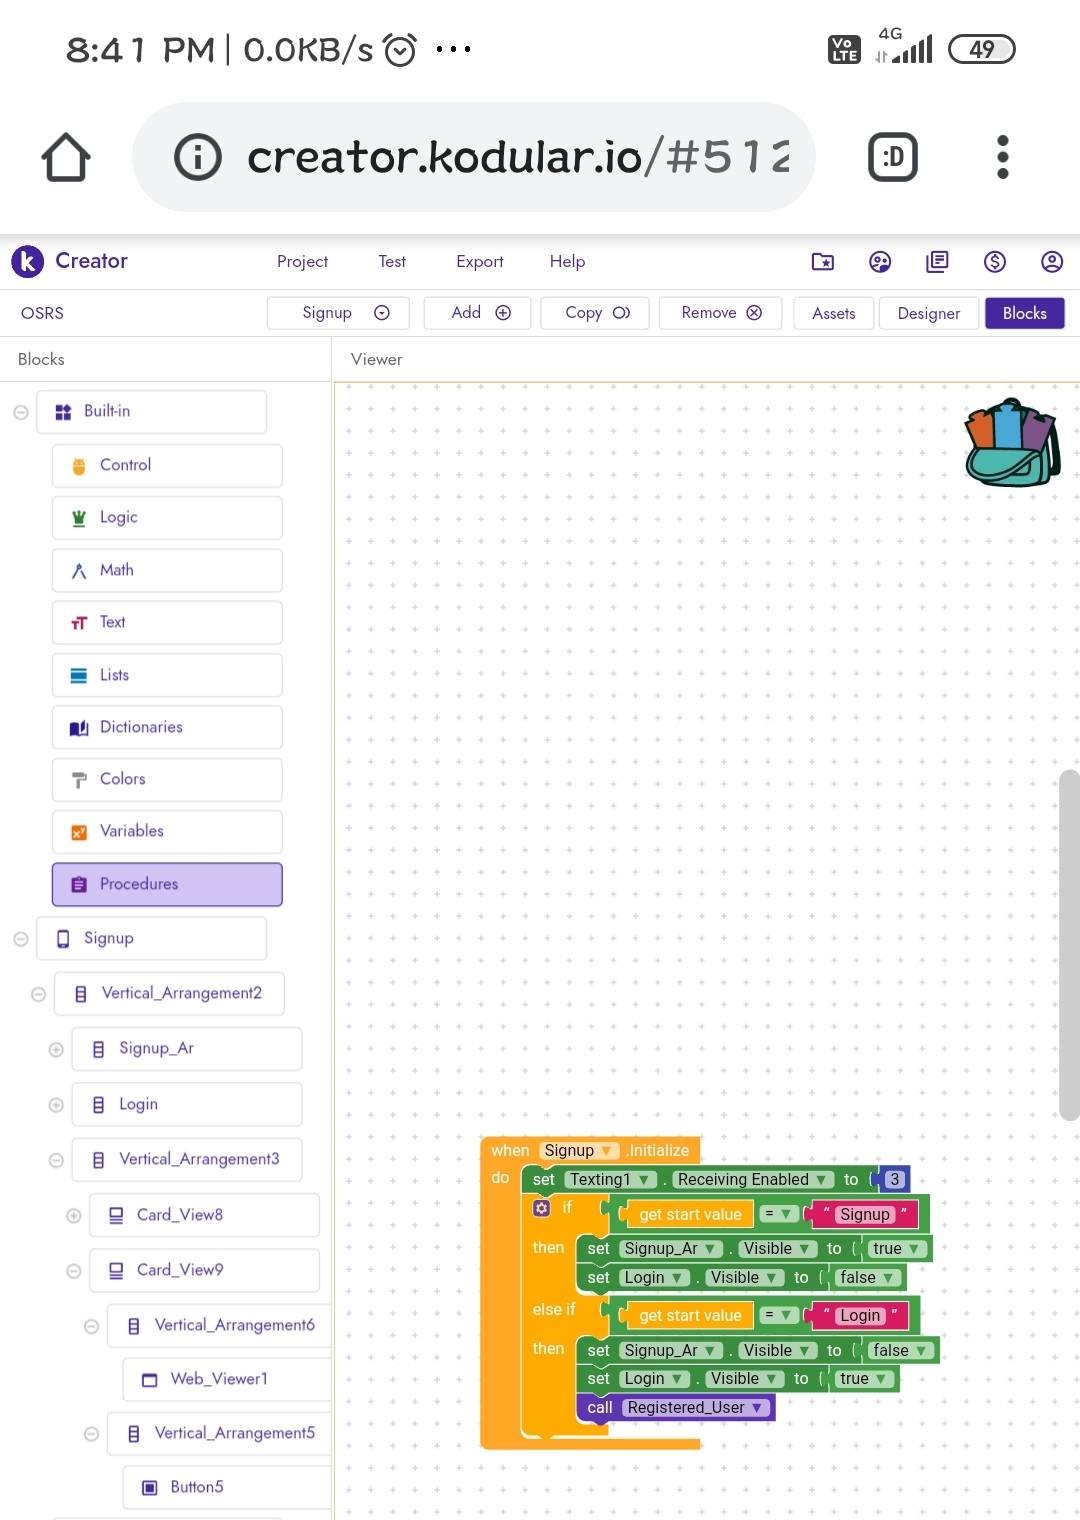Open the Text blocks category
This screenshot has width=1080, height=1520.
point(167,622)
